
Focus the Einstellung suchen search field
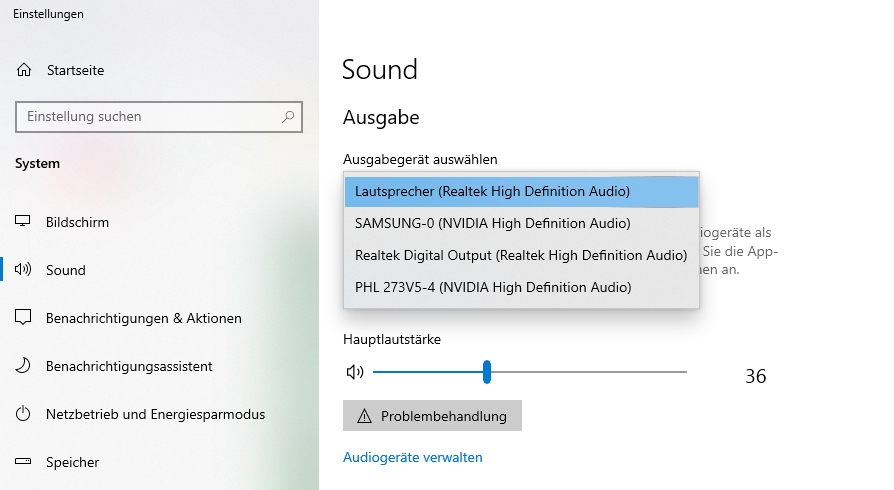tap(159, 117)
